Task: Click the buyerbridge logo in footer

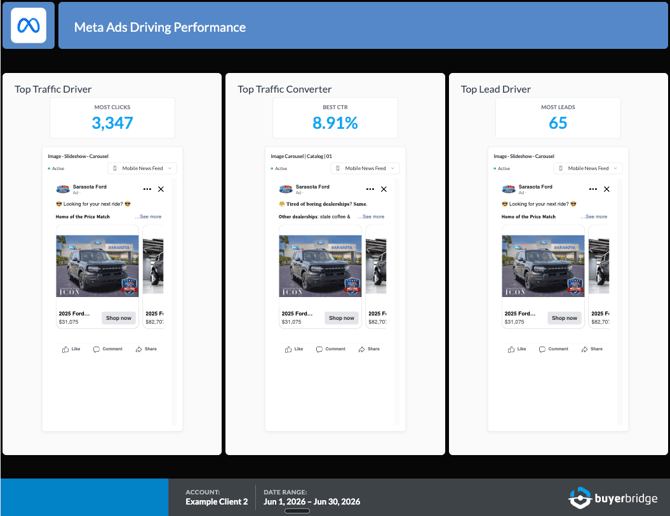Action: pyautogui.click(x=613, y=498)
